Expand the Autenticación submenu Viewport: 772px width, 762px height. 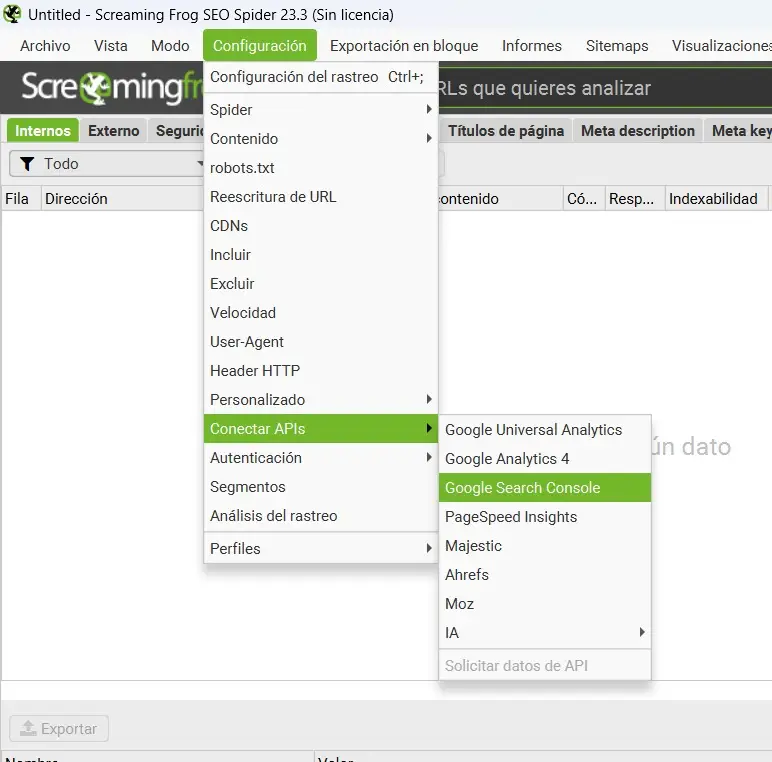(x=321, y=457)
